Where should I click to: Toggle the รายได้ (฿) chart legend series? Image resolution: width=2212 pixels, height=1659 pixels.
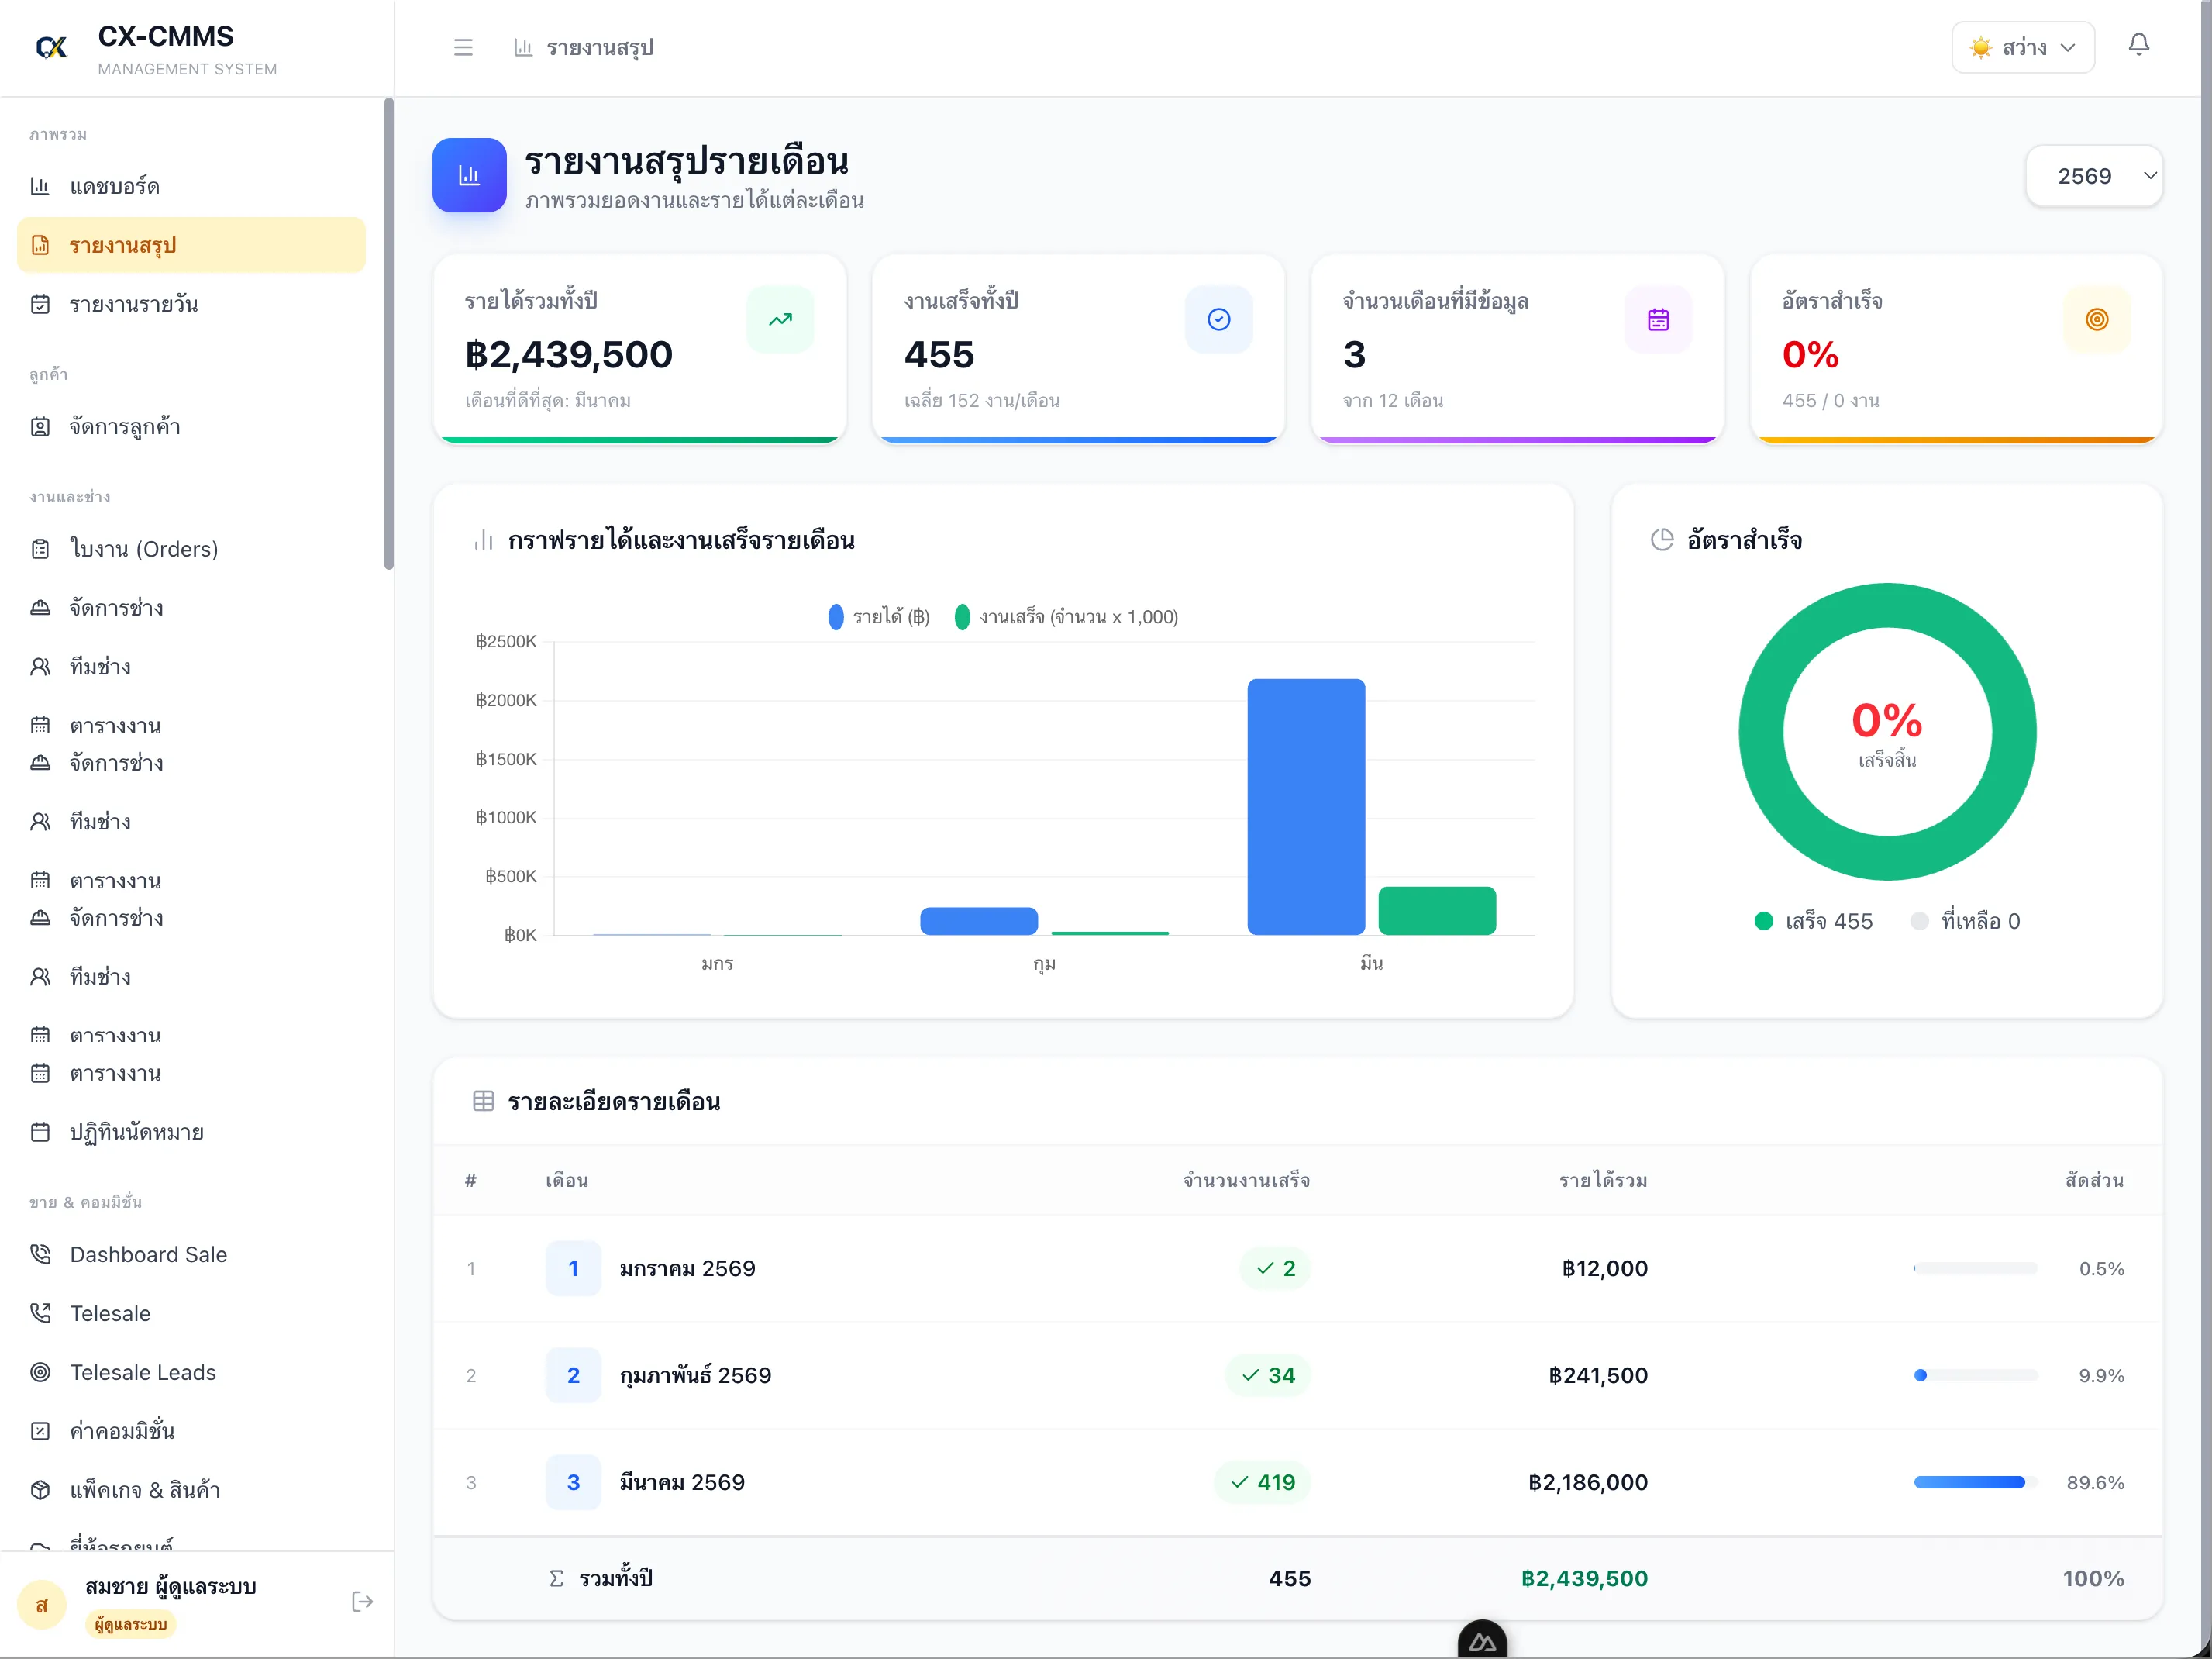(880, 617)
